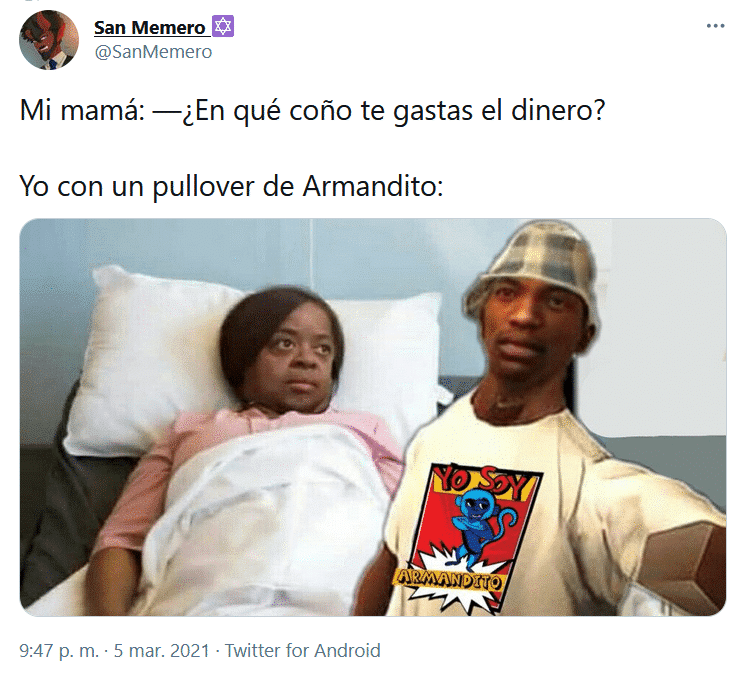The width and height of the screenshot is (740, 673).
Task: Click the 9:47 p. m. timestamp
Action: 59,650
